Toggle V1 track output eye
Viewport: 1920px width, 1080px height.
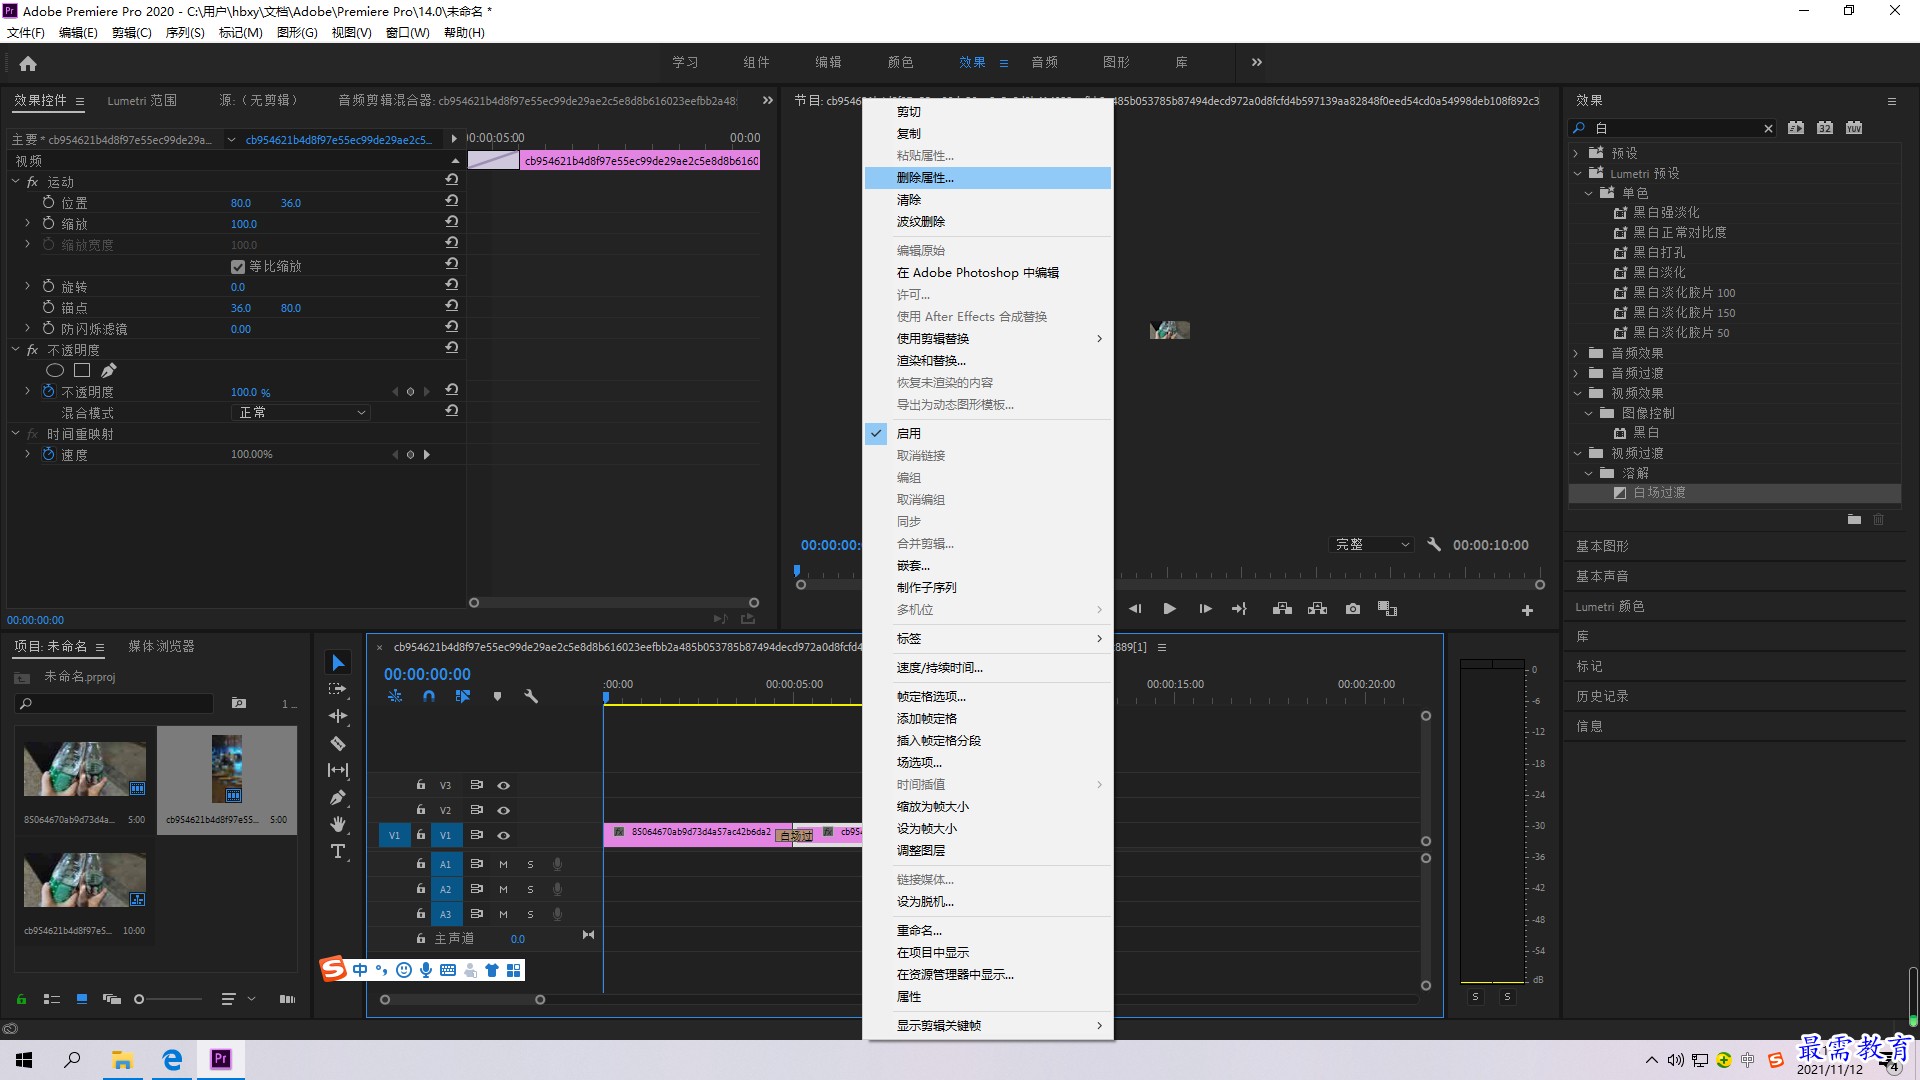[x=504, y=835]
